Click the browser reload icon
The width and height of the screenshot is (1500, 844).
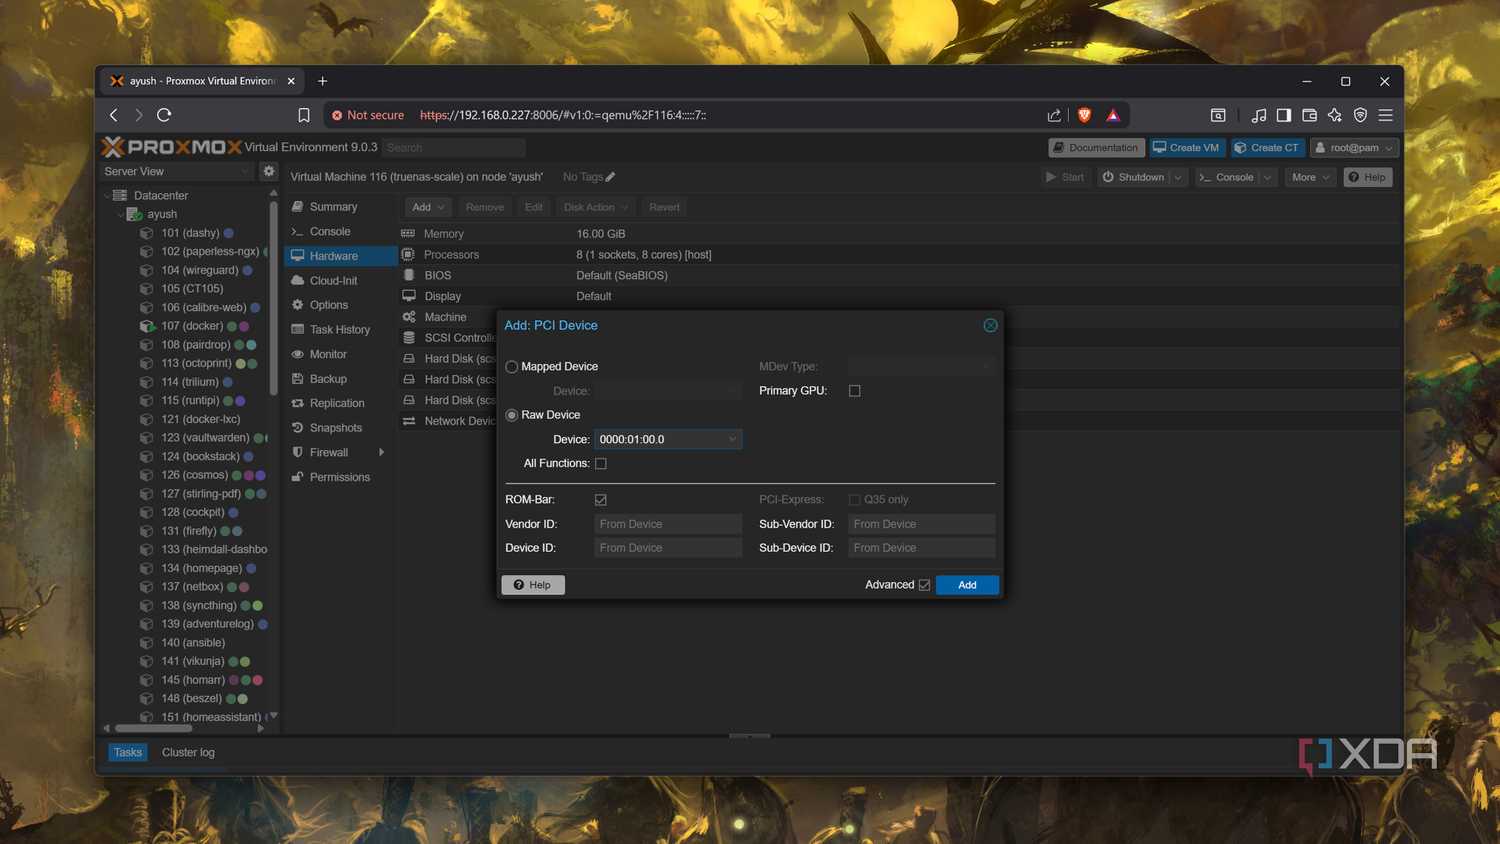tap(164, 115)
